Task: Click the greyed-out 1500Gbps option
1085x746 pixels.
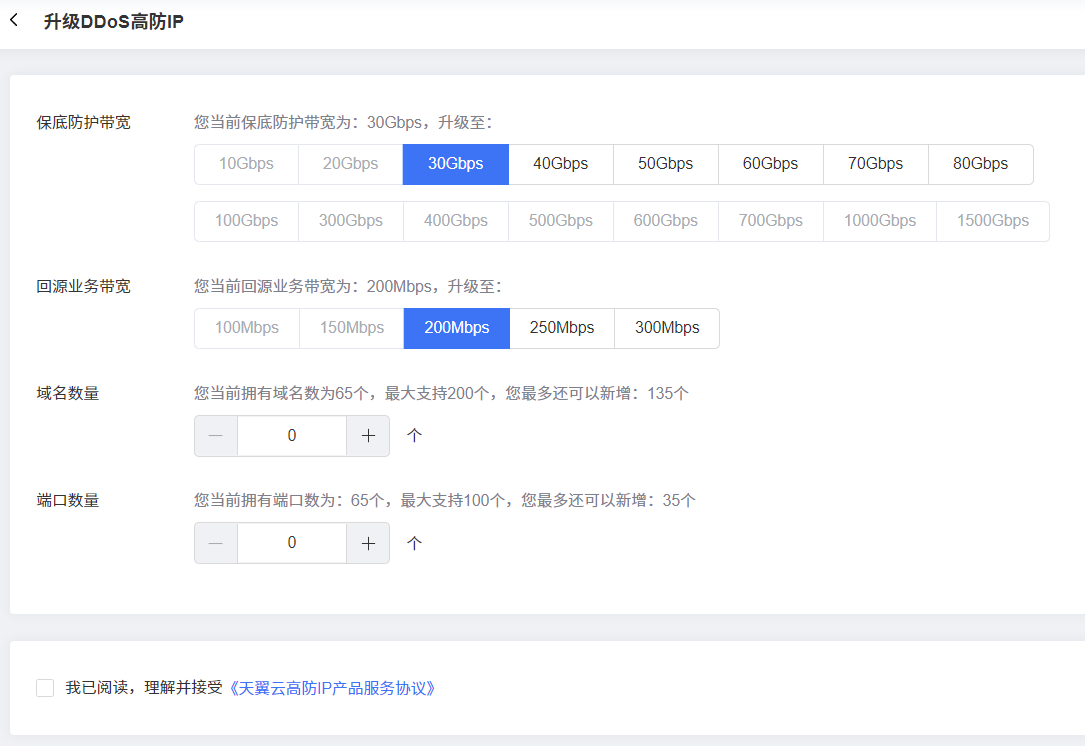Action: 992,221
